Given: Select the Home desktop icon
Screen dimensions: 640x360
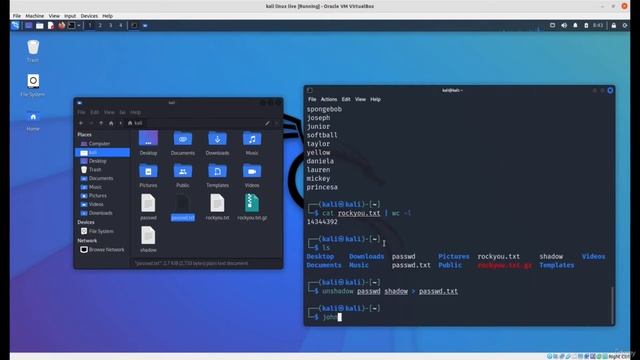Looking at the screenshot, I should 33,120.
